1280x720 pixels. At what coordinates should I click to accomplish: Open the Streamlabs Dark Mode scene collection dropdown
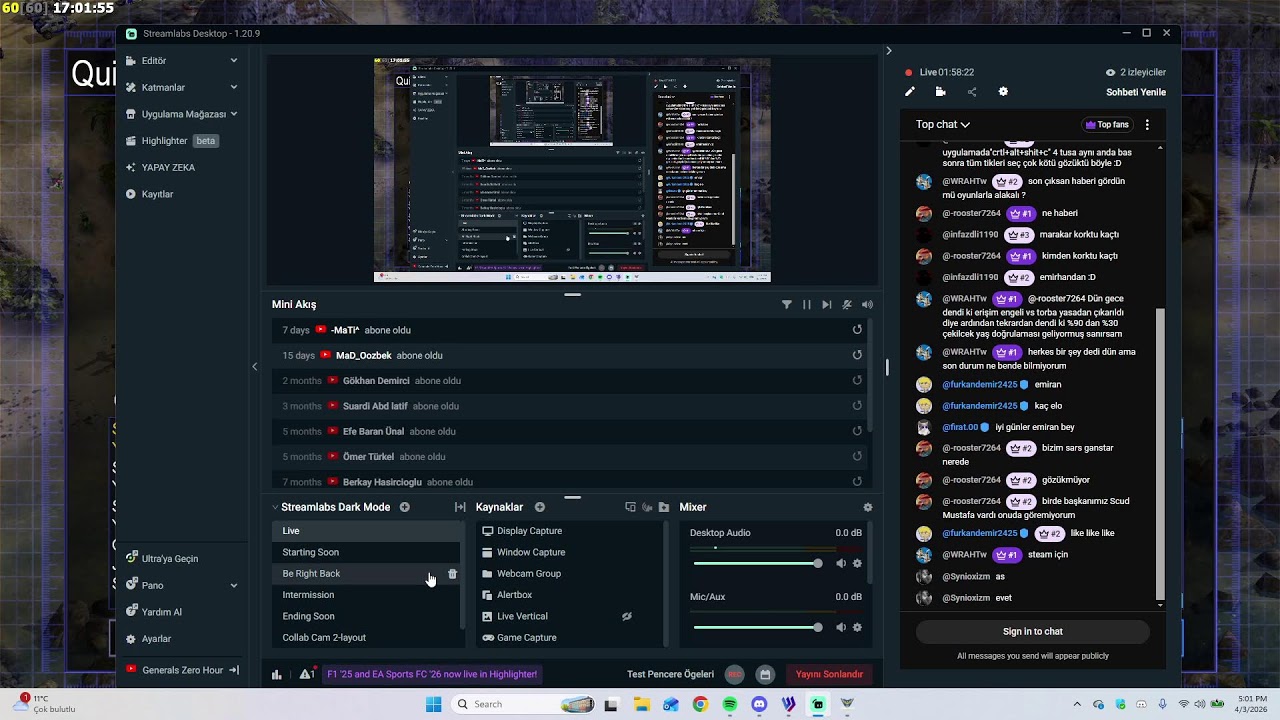tap(331, 507)
